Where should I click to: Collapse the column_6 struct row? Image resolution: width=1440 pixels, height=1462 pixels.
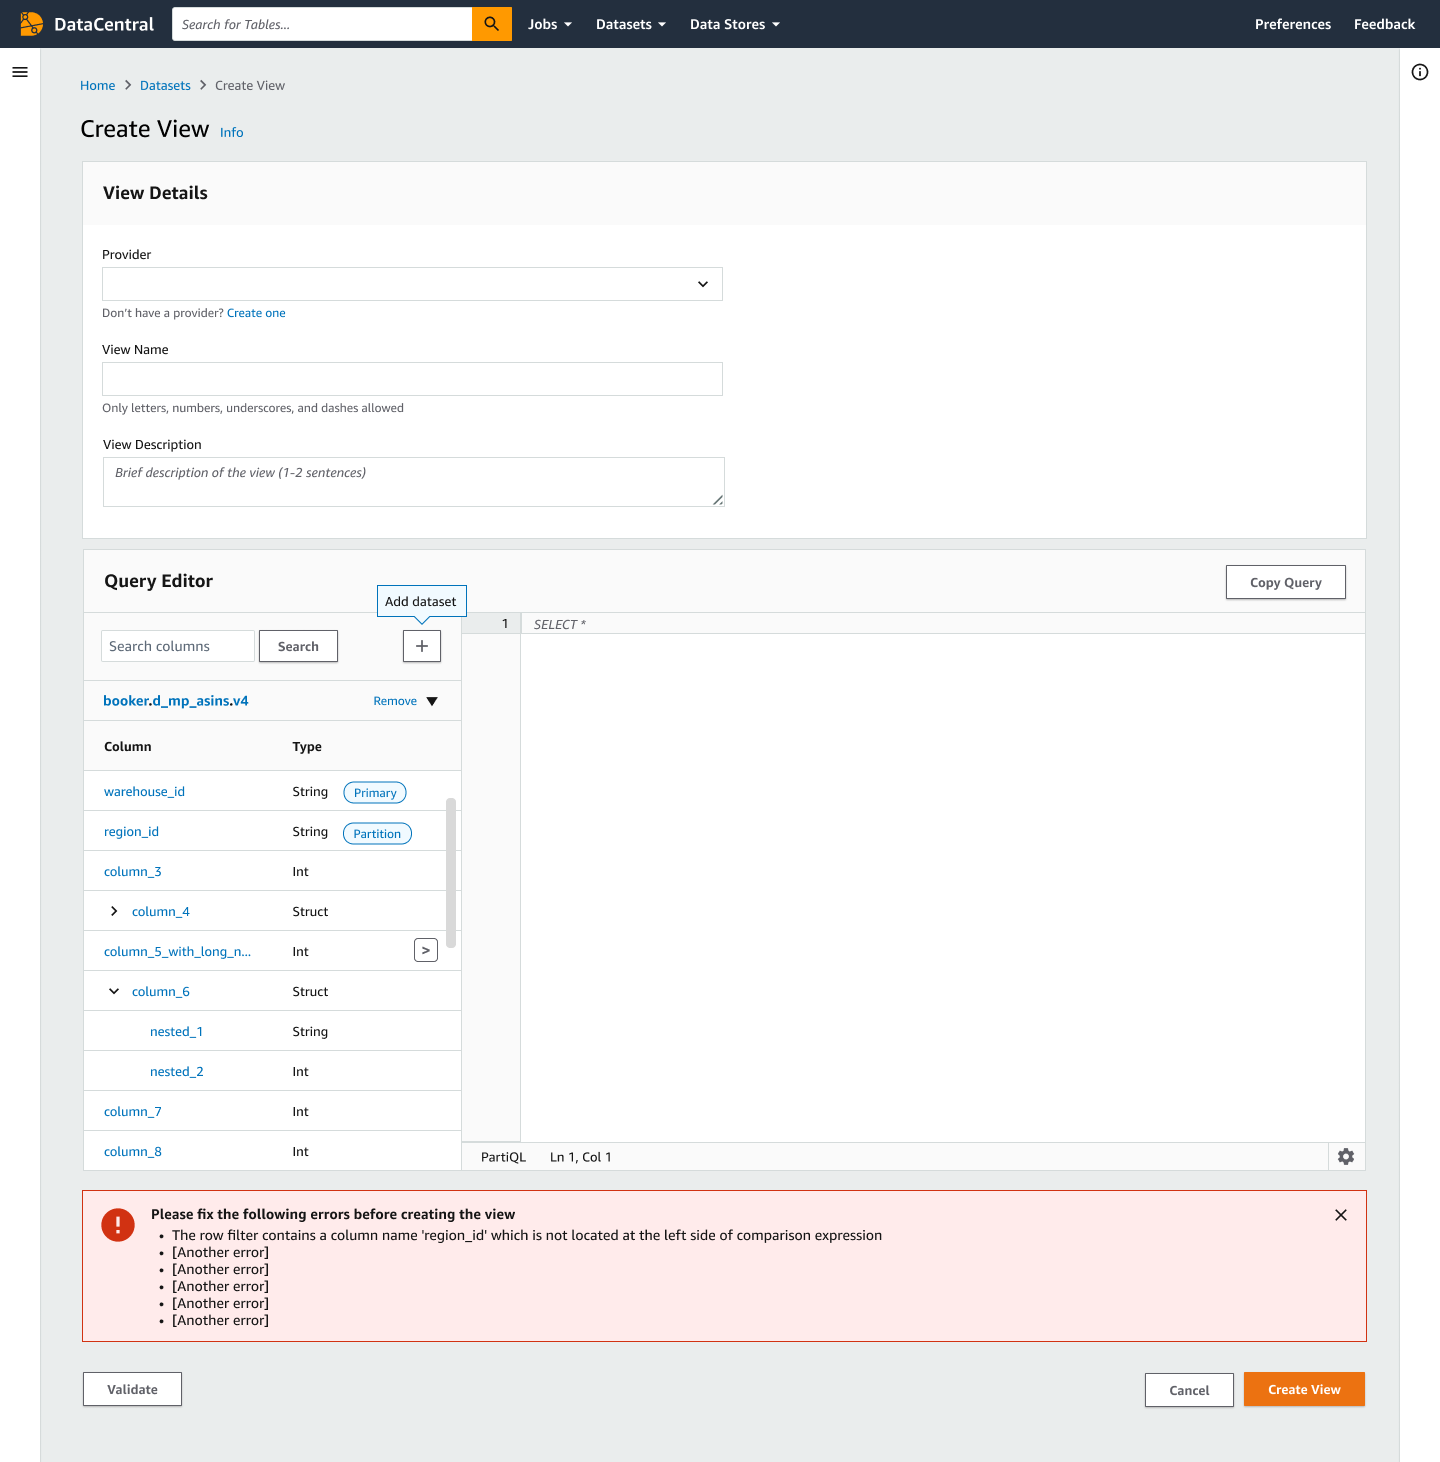pyautogui.click(x=114, y=991)
